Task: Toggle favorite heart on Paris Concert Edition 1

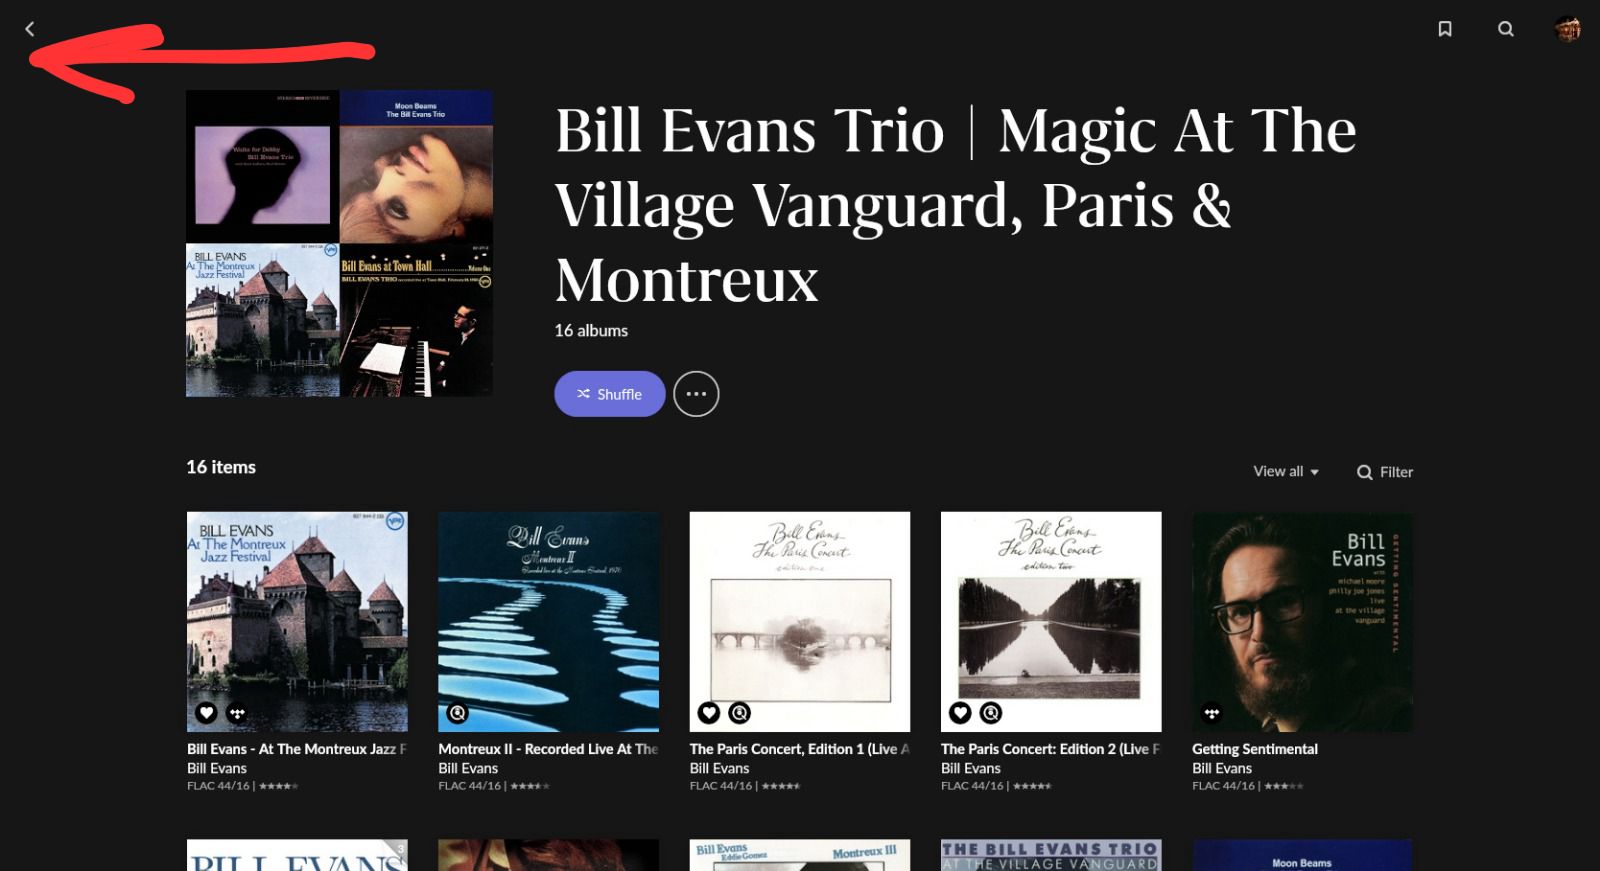Action: click(709, 713)
